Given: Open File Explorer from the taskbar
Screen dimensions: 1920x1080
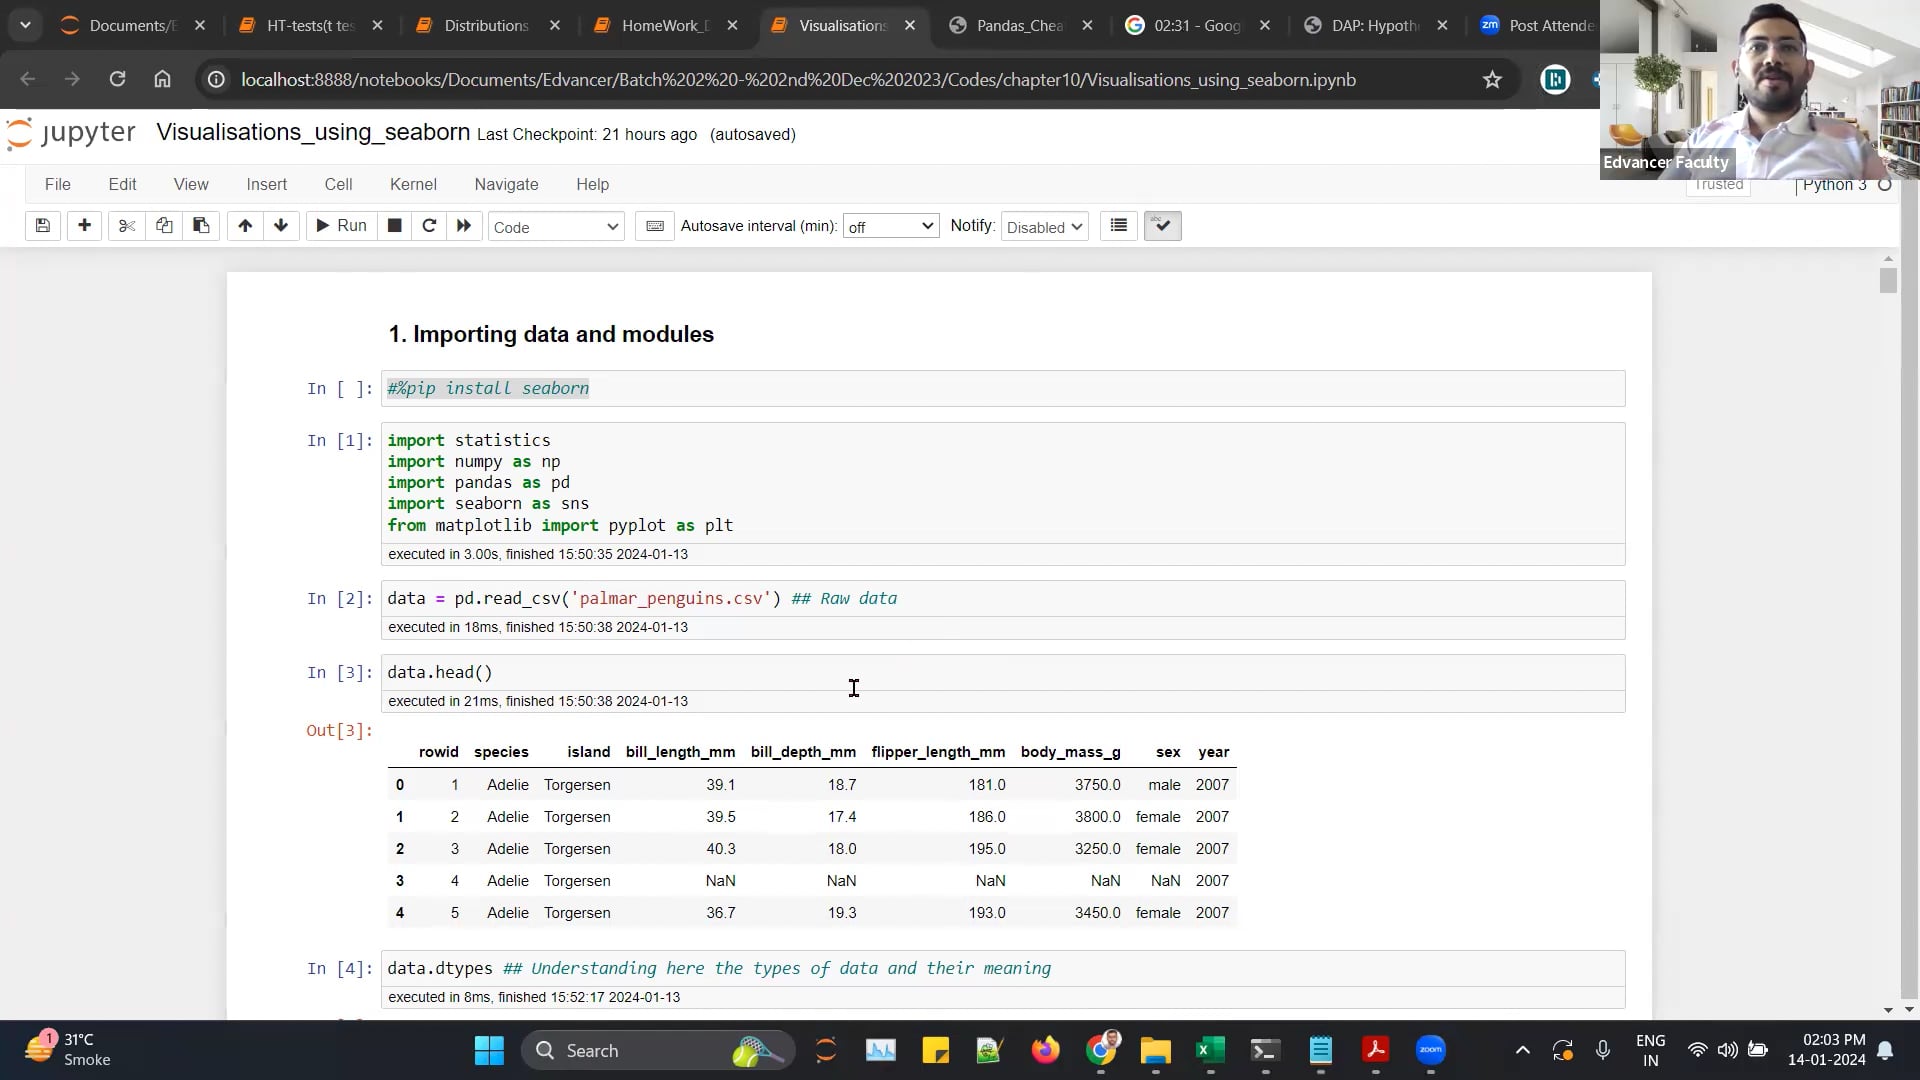Looking at the screenshot, I should tap(1155, 1050).
